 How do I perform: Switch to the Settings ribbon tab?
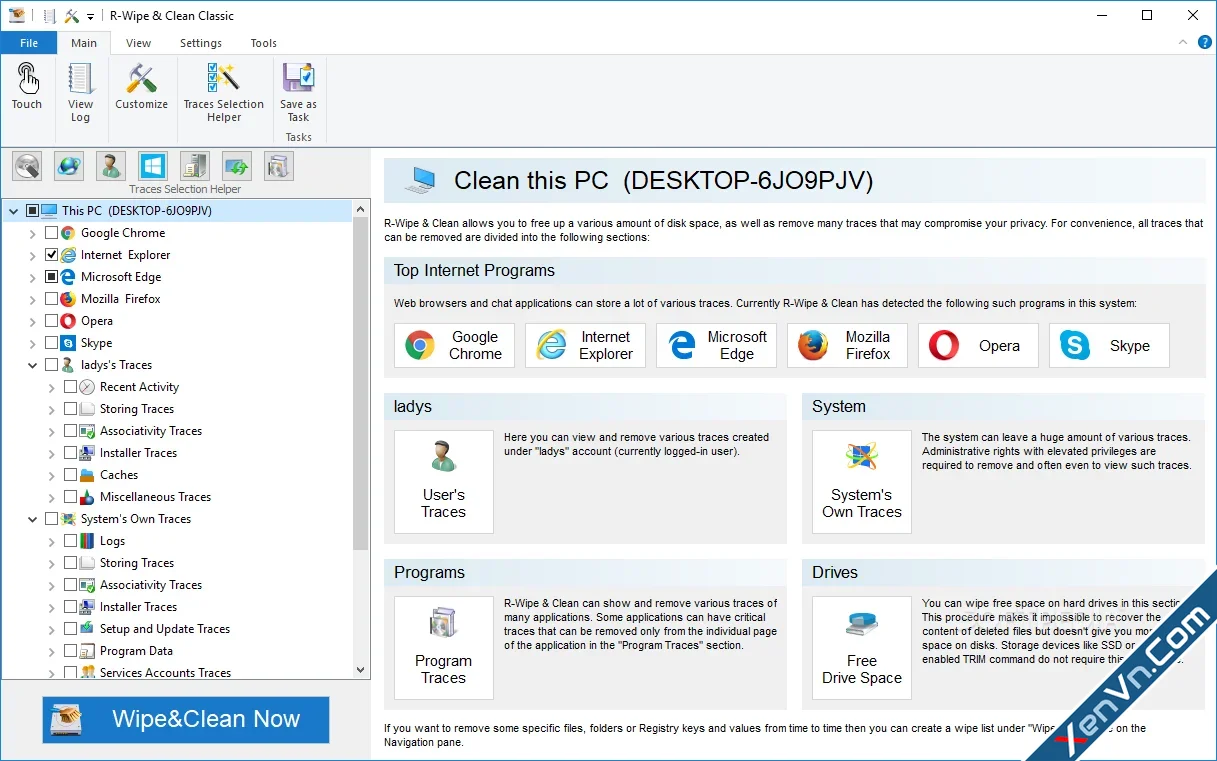(201, 43)
